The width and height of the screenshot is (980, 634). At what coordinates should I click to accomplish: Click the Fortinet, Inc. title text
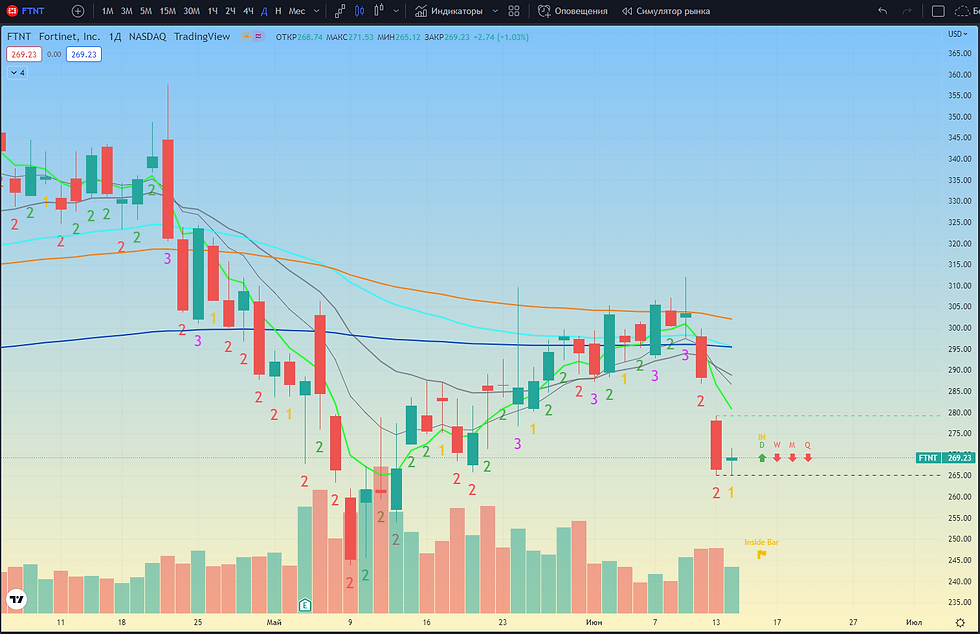click(69, 37)
